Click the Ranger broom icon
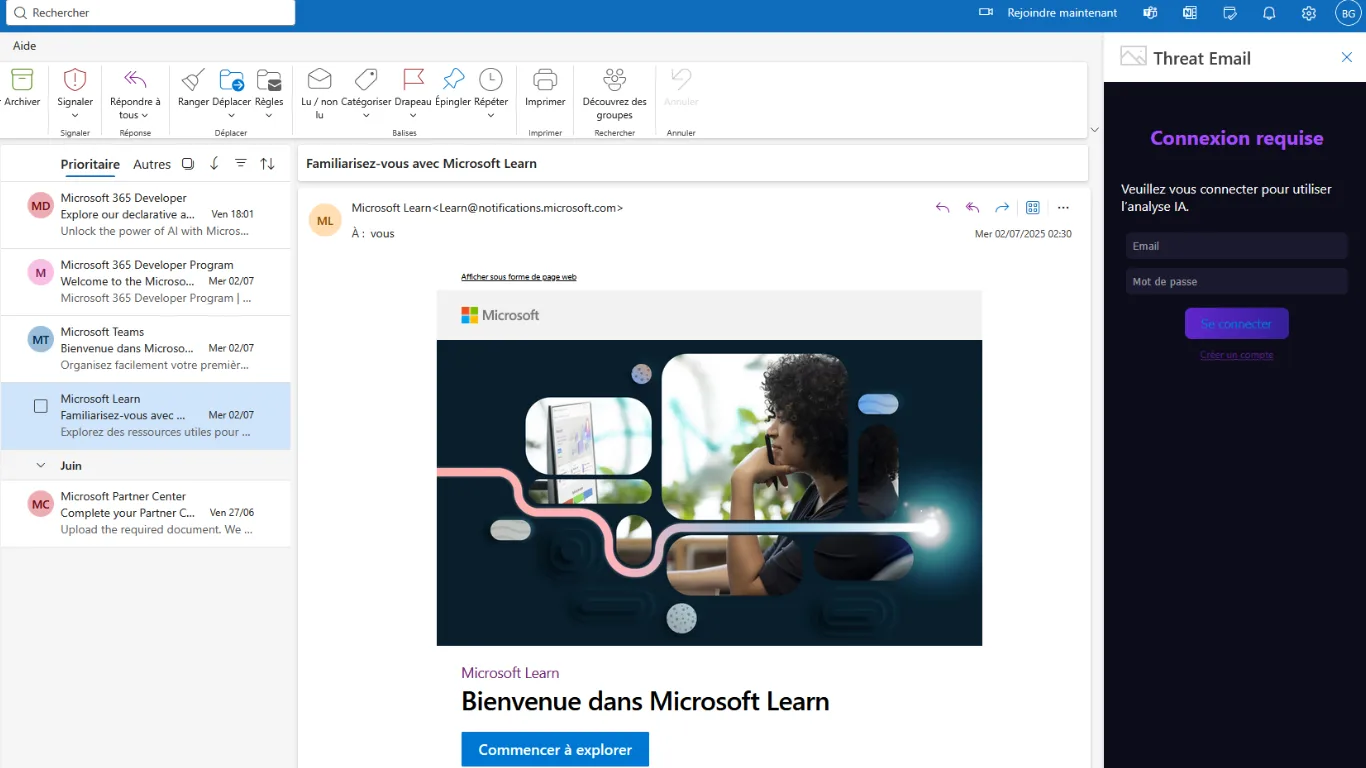The width and height of the screenshot is (1366, 768). coord(193,80)
